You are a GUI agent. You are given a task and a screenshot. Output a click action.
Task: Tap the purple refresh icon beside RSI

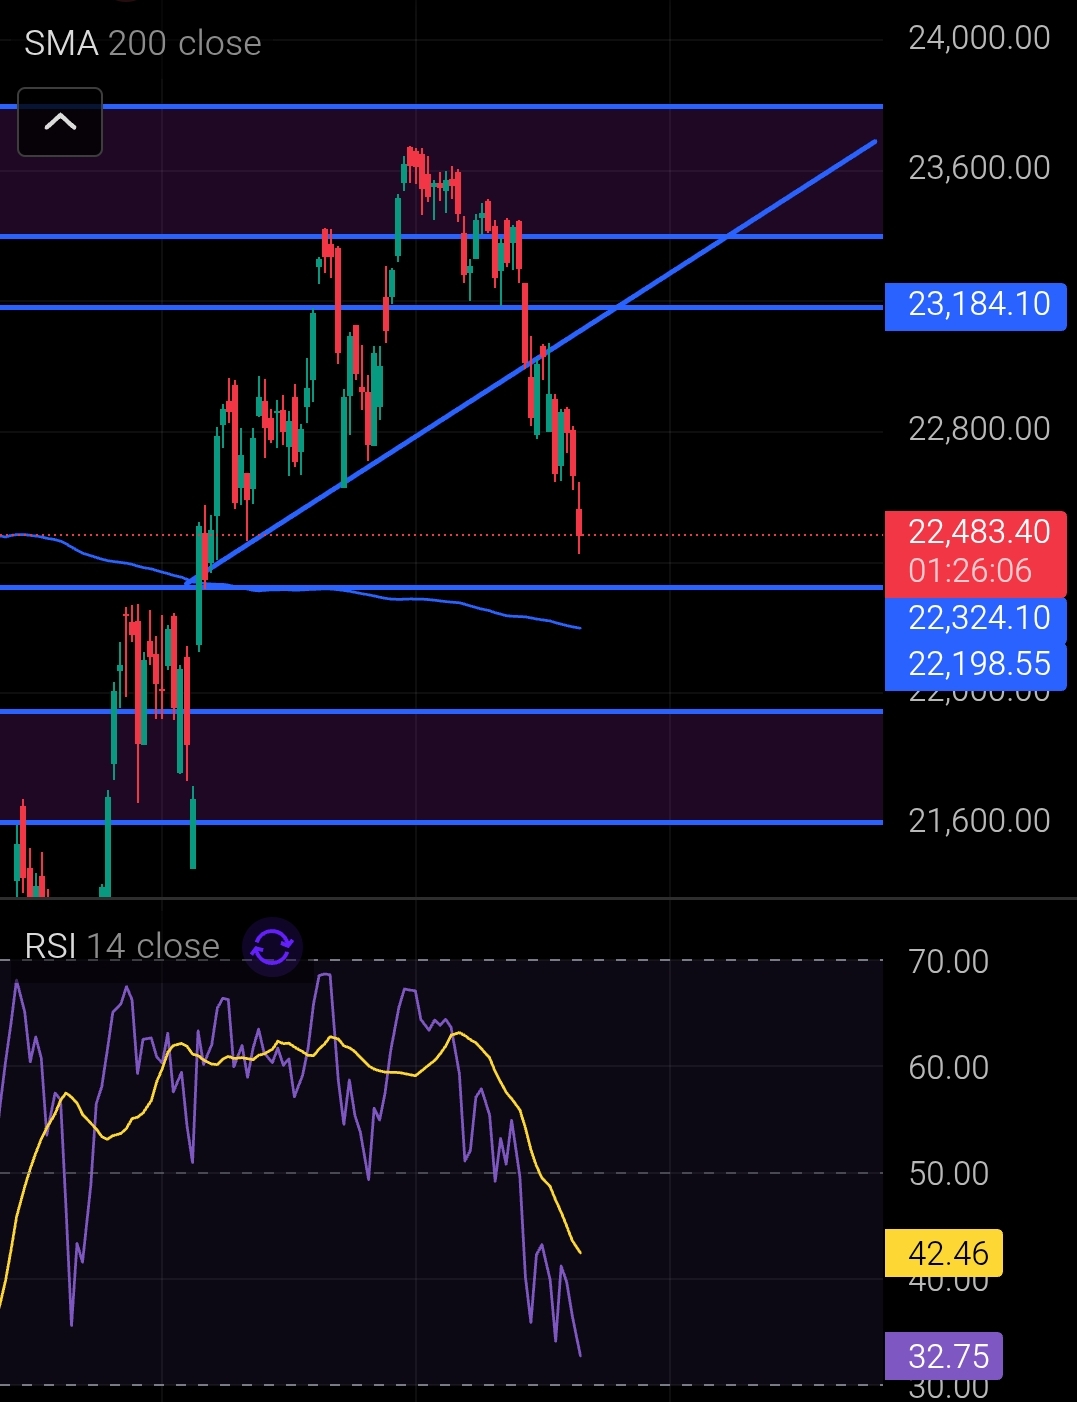coord(272,946)
